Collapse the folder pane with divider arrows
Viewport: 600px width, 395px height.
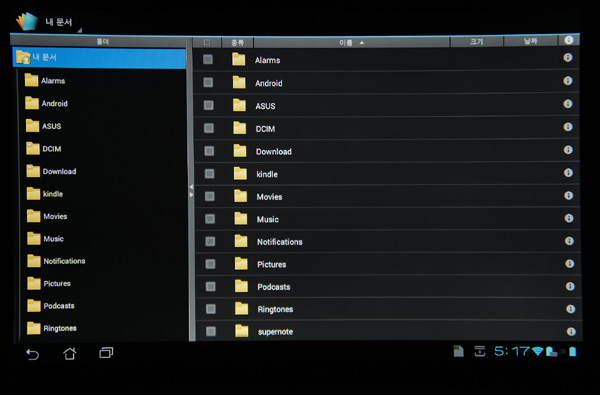(x=191, y=191)
